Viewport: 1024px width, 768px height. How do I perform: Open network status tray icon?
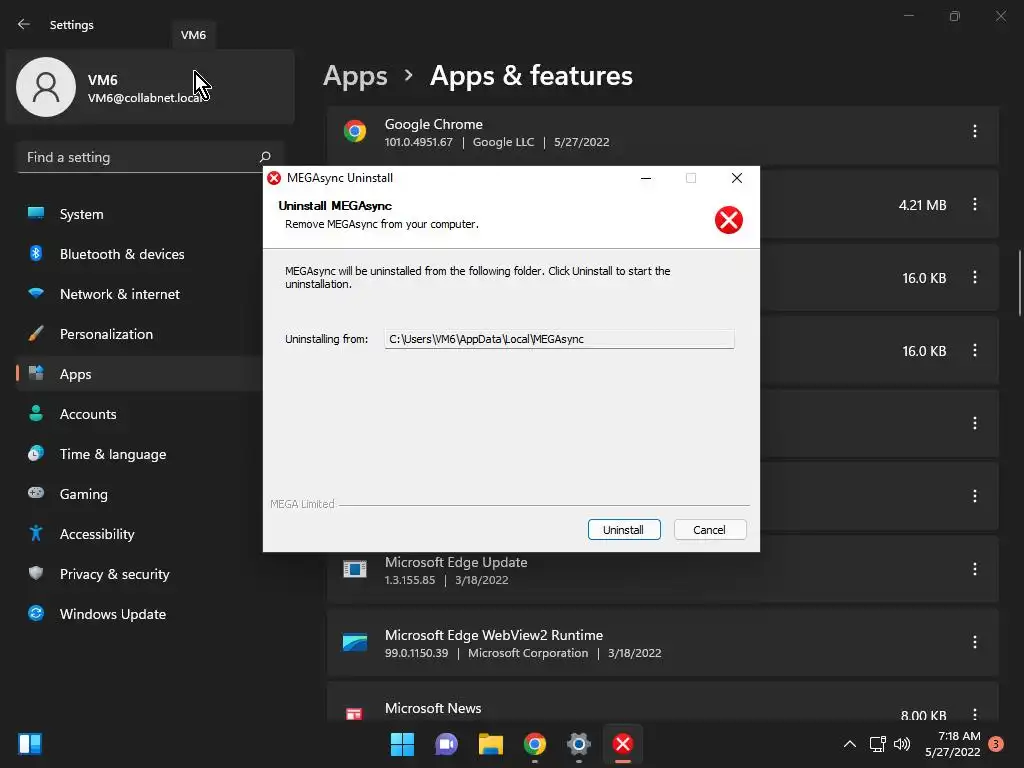click(878, 744)
